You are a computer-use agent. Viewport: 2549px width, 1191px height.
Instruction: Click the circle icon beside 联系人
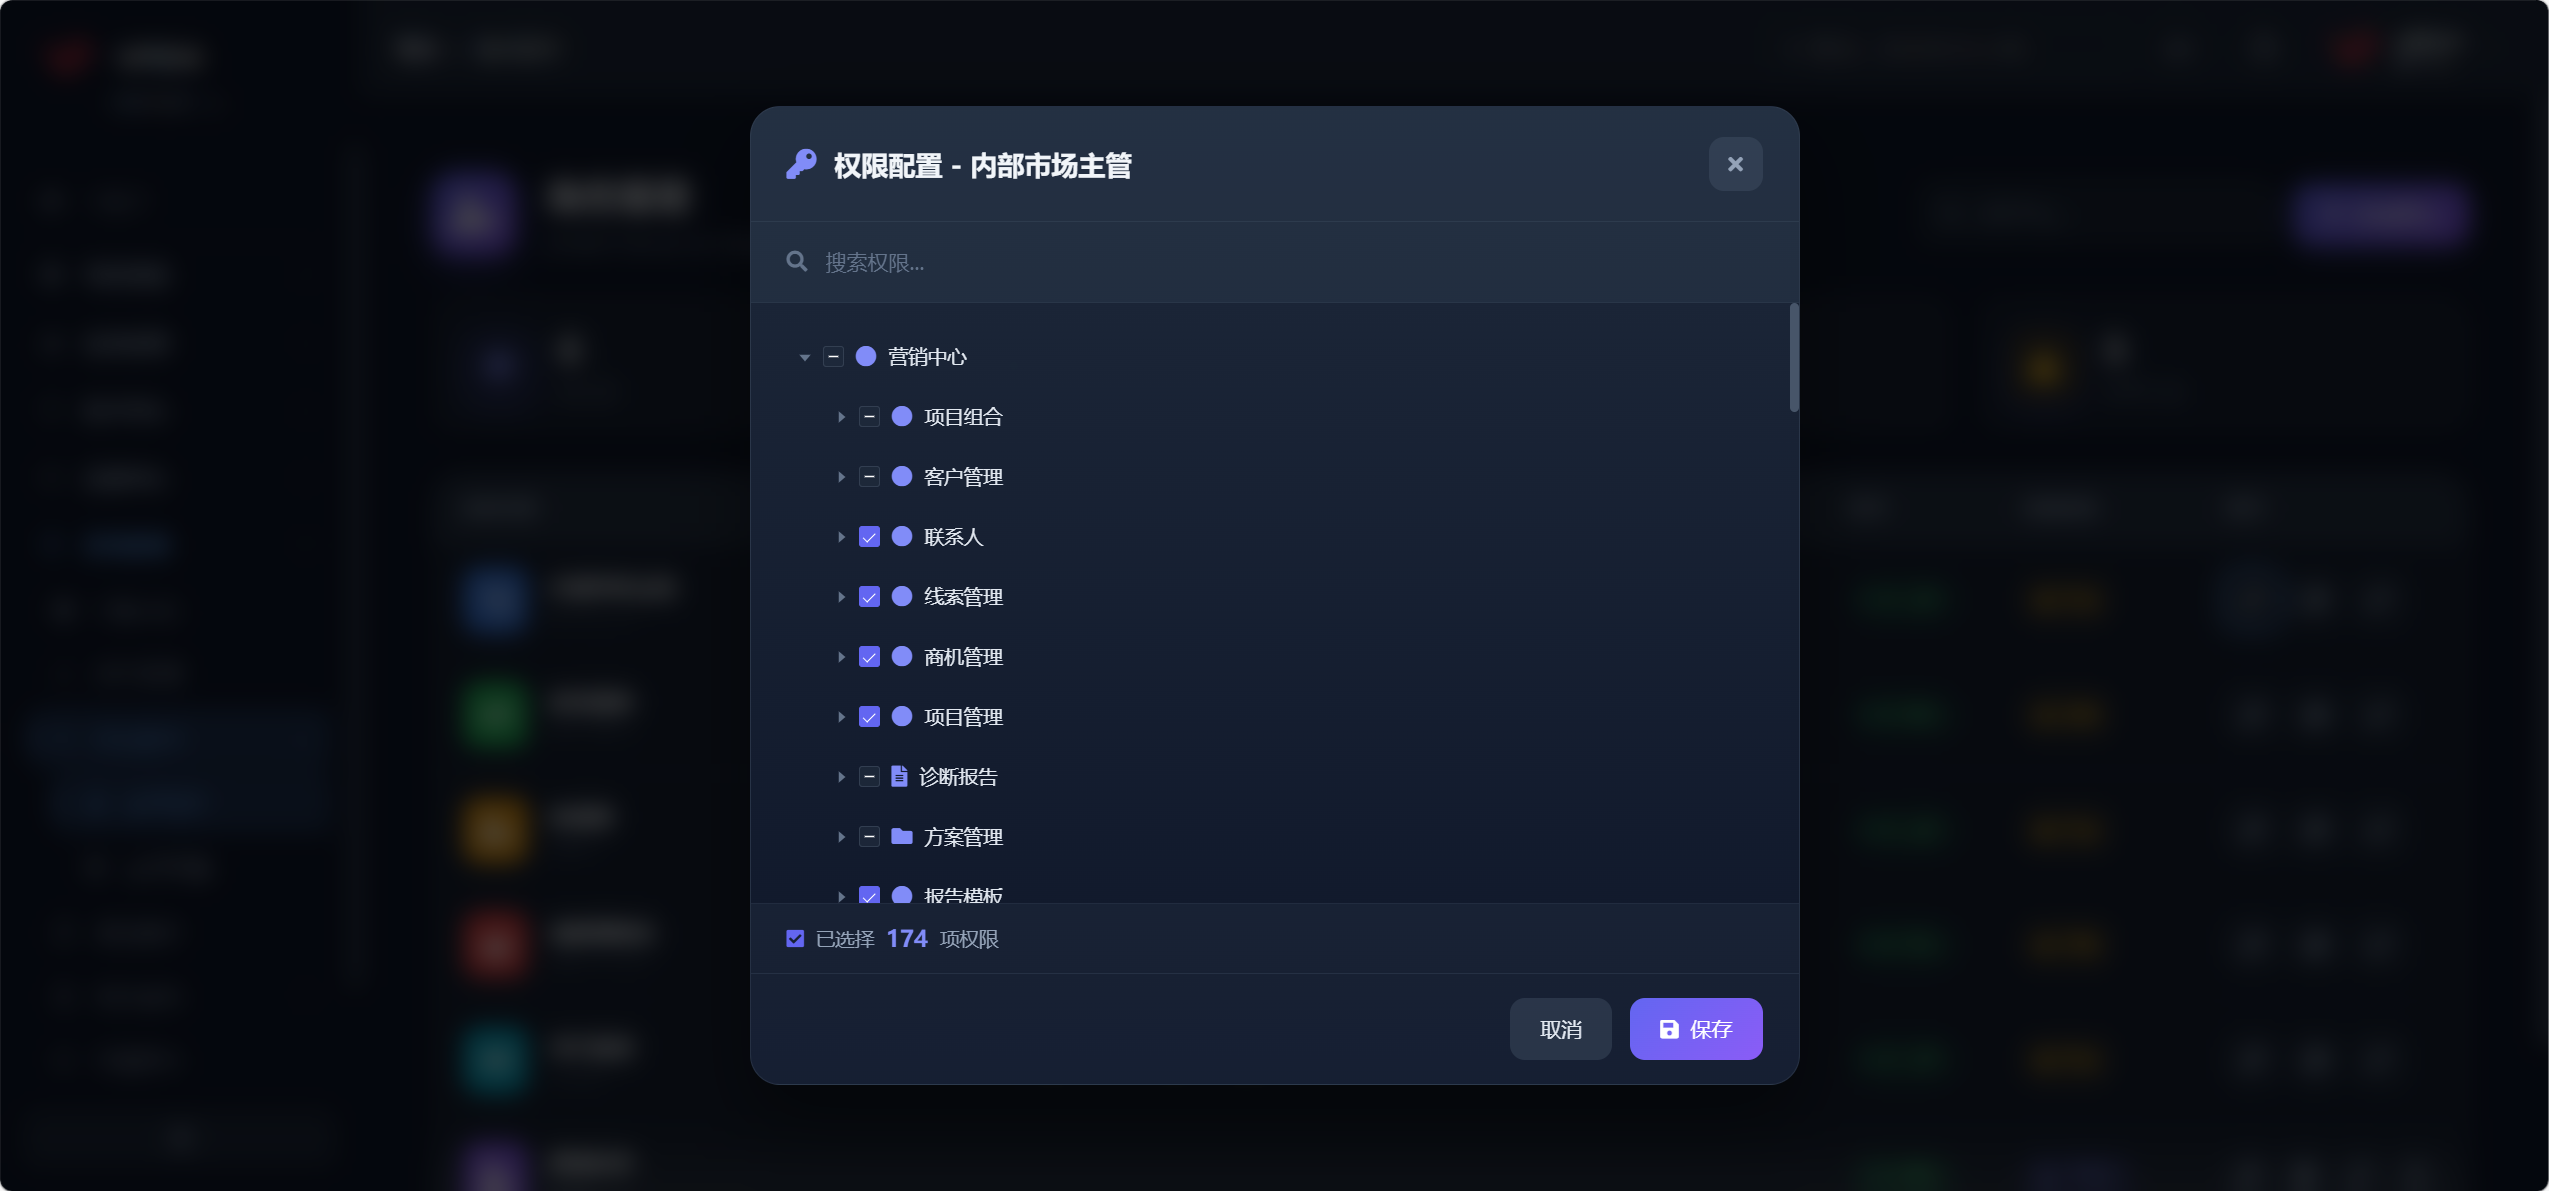902,536
